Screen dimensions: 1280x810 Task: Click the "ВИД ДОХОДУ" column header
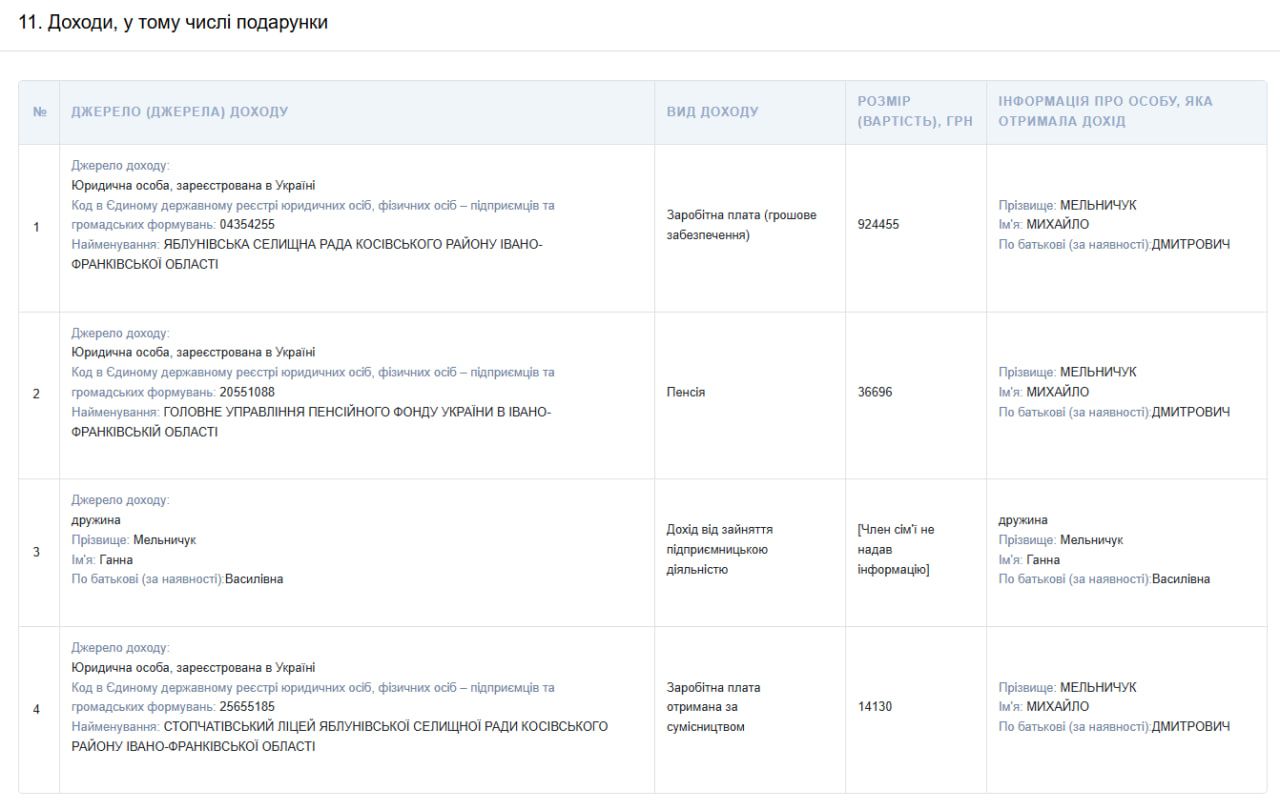[712, 112]
